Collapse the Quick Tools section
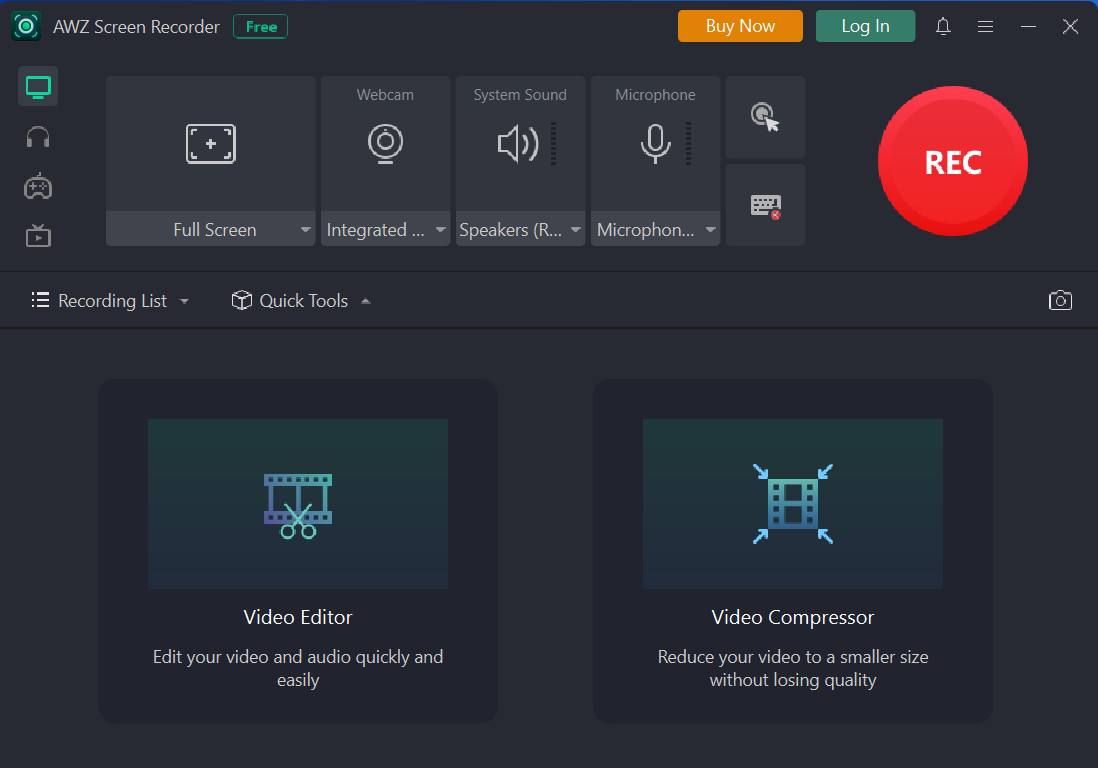1098x768 pixels. [365, 300]
